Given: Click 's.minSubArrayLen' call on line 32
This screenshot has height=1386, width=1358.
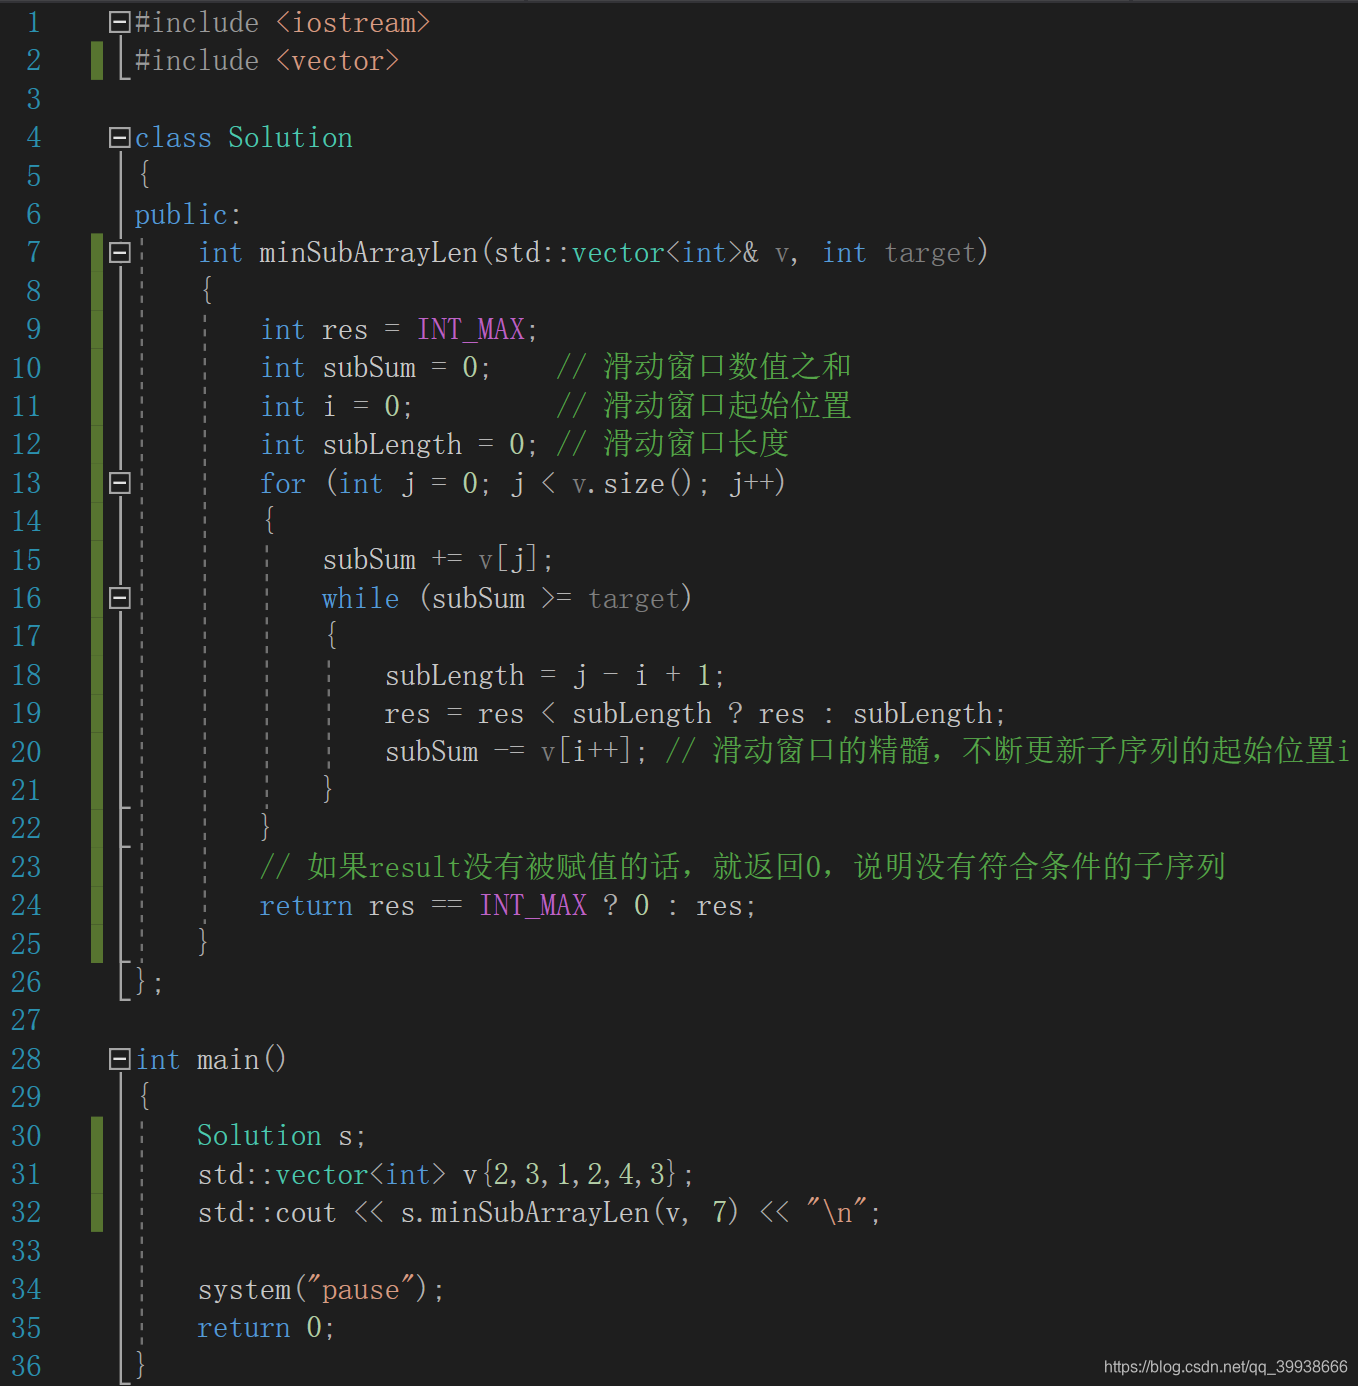Looking at the screenshot, I should click(x=524, y=1213).
